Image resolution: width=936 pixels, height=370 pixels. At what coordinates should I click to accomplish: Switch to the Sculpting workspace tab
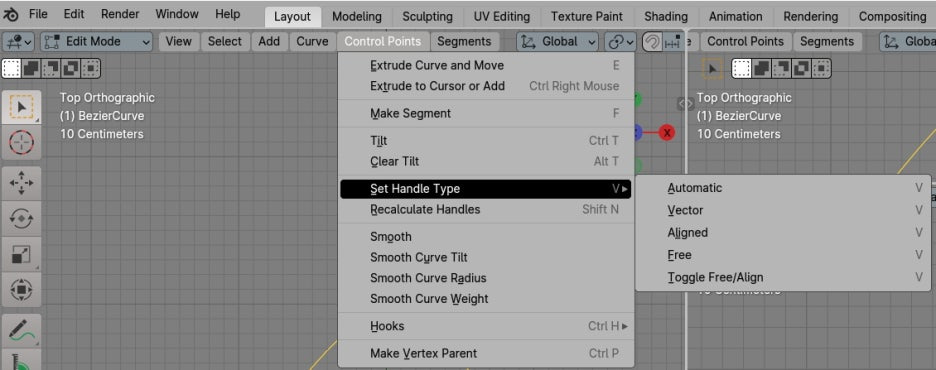coord(427,17)
